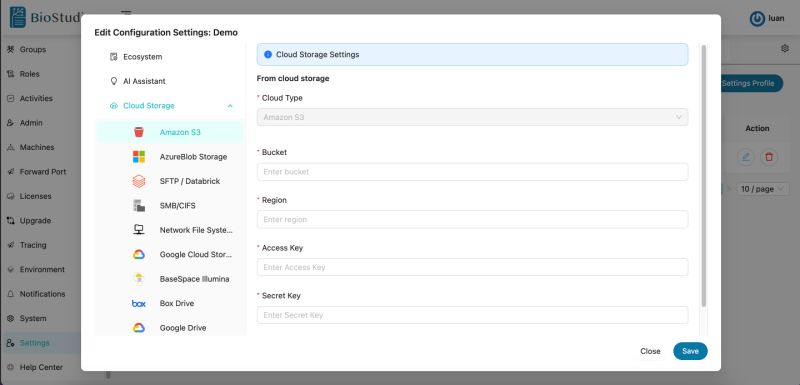The width and height of the screenshot is (800, 385).
Task: Click the BioStudio logo
Action: (46, 17)
